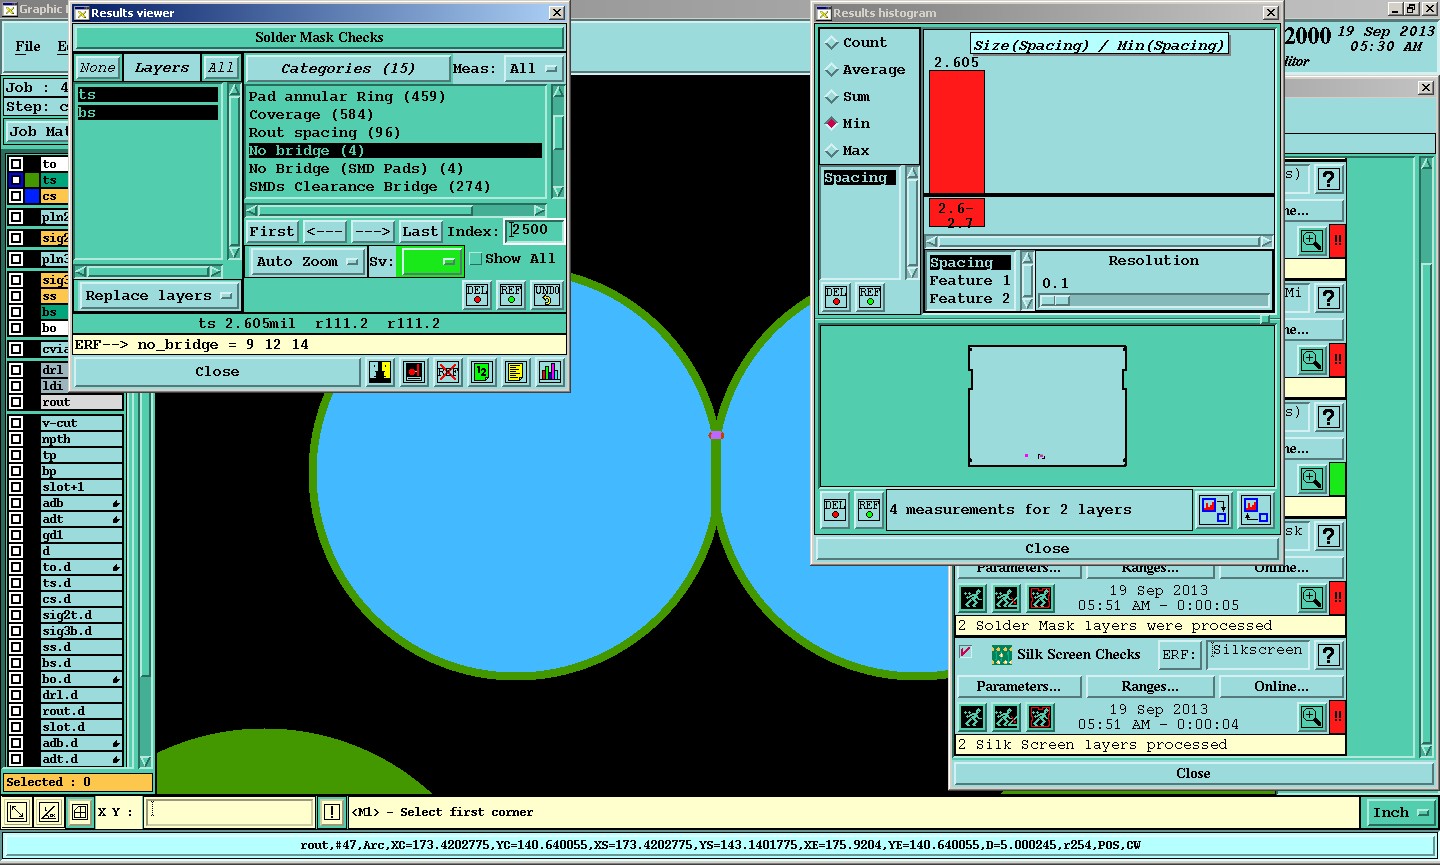Click the last transfer icon in the histogram window
Viewport: 1440px width, 865px height.
click(1255, 510)
